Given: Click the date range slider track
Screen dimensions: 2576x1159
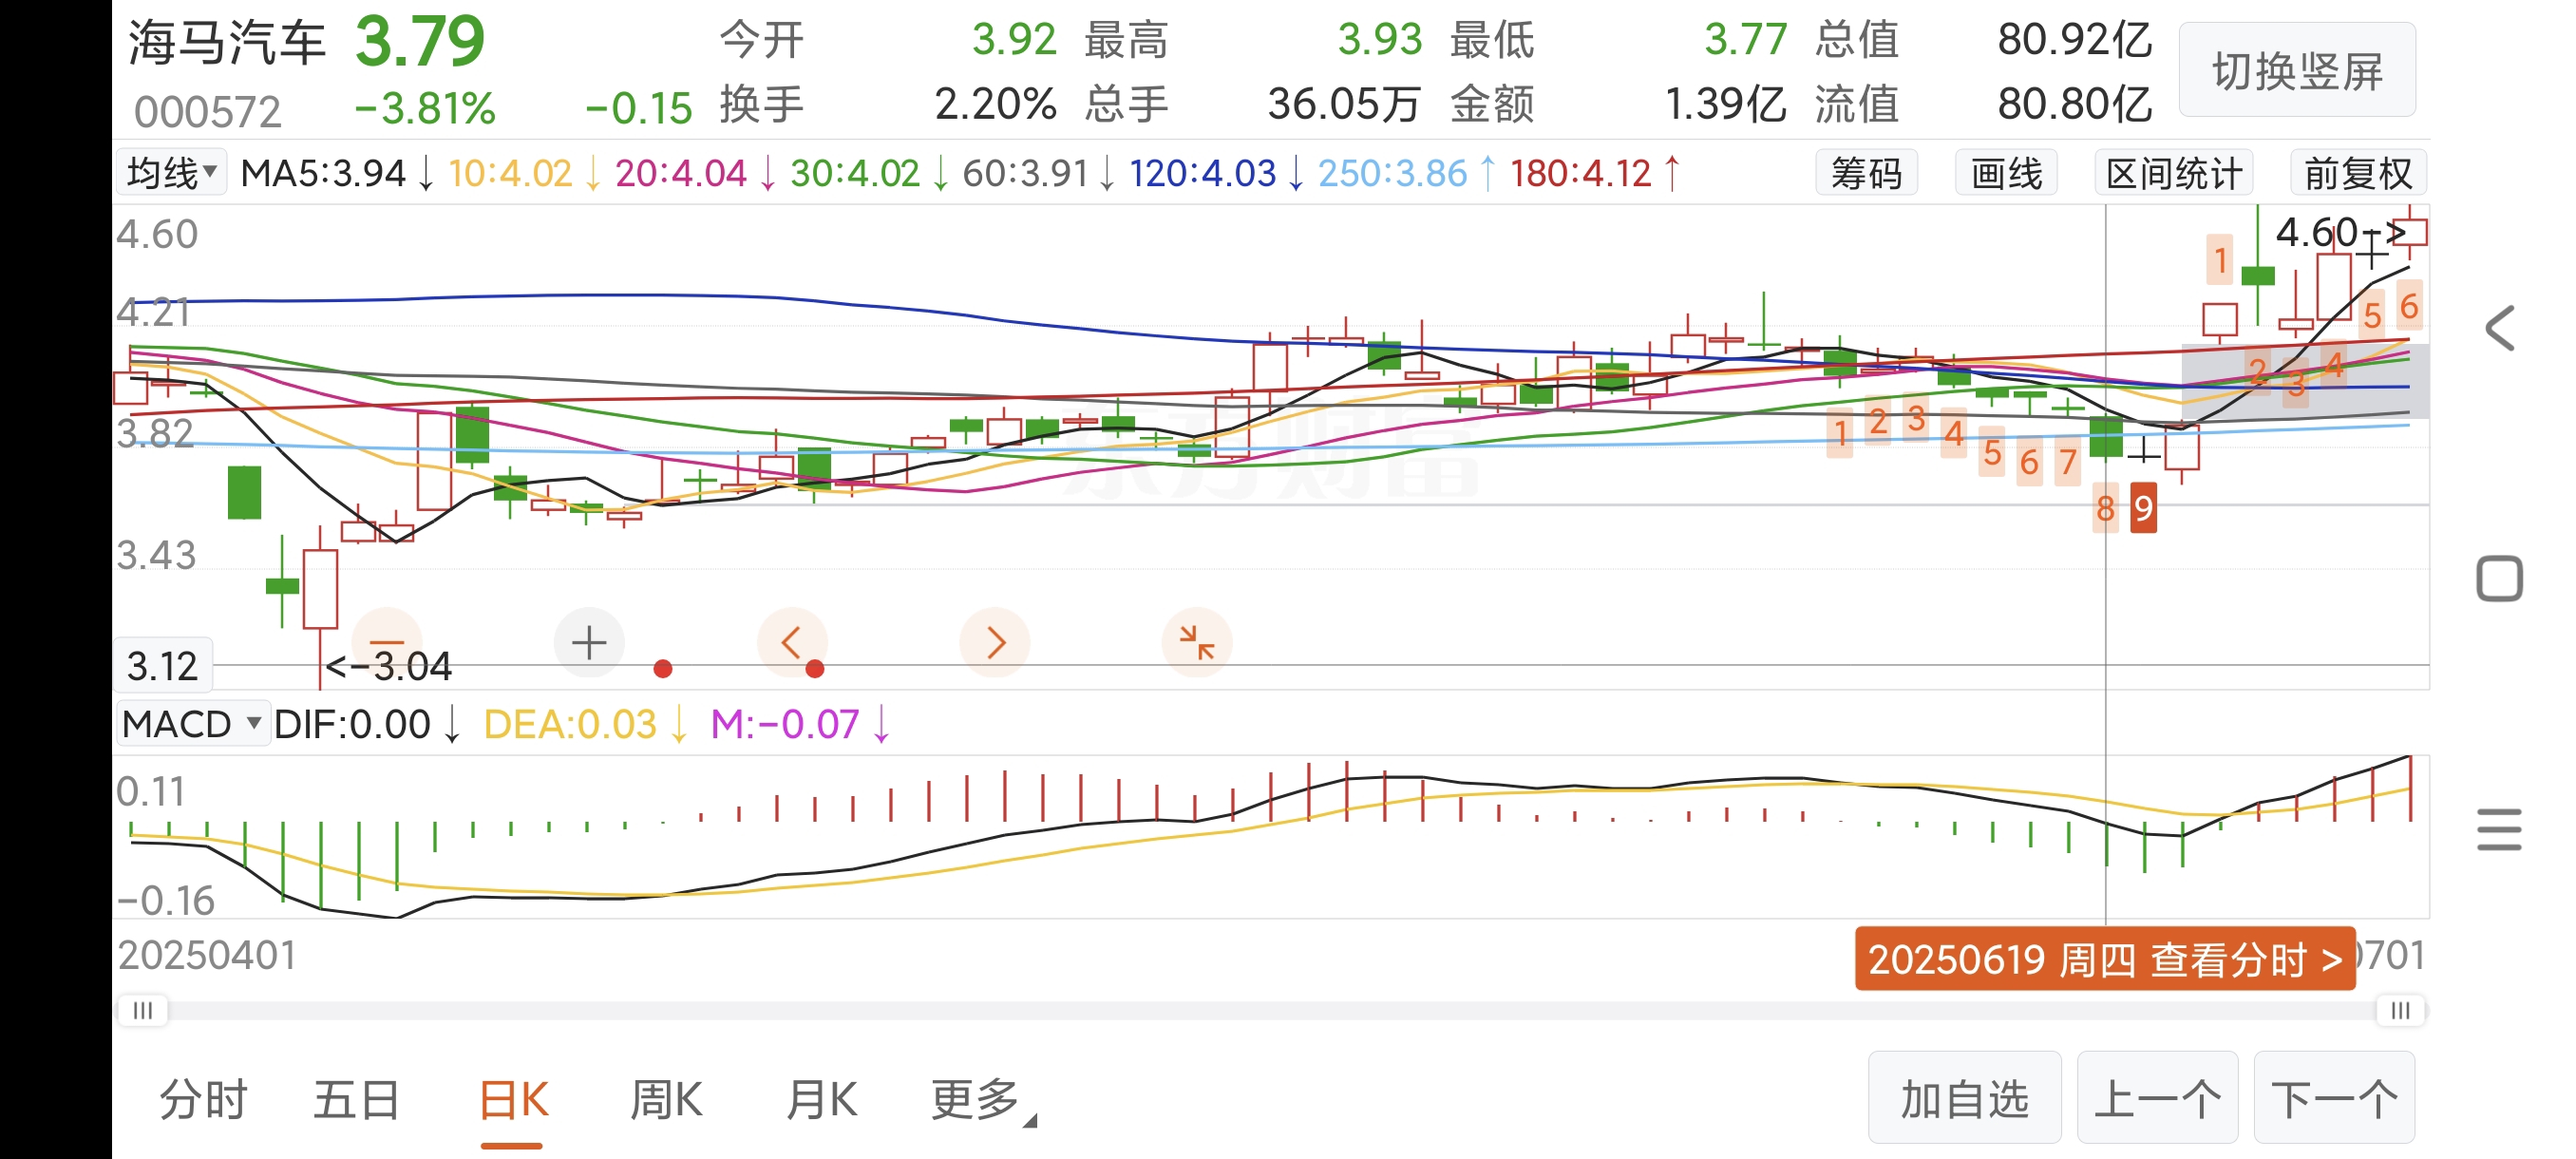Looking at the screenshot, I should tap(1271, 1010).
